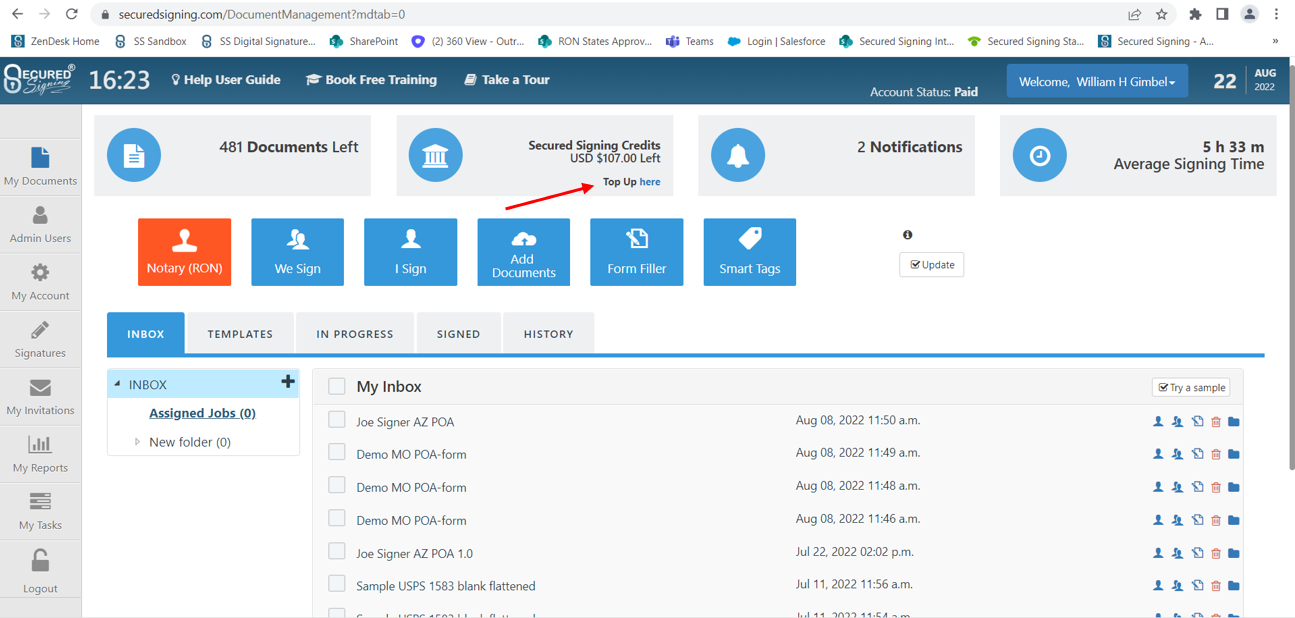
Task: Open Admin Users in the sidebar
Action: click(x=40, y=224)
